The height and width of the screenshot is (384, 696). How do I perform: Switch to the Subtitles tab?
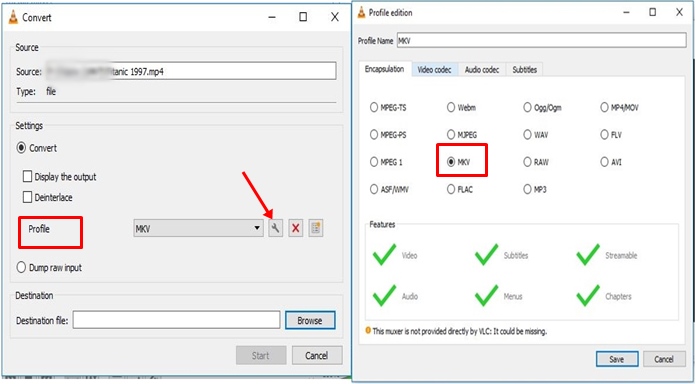pos(524,70)
